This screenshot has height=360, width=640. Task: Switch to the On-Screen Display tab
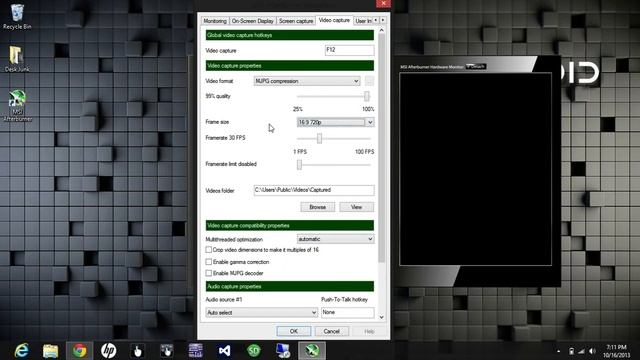pyautogui.click(x=253, y=21)
